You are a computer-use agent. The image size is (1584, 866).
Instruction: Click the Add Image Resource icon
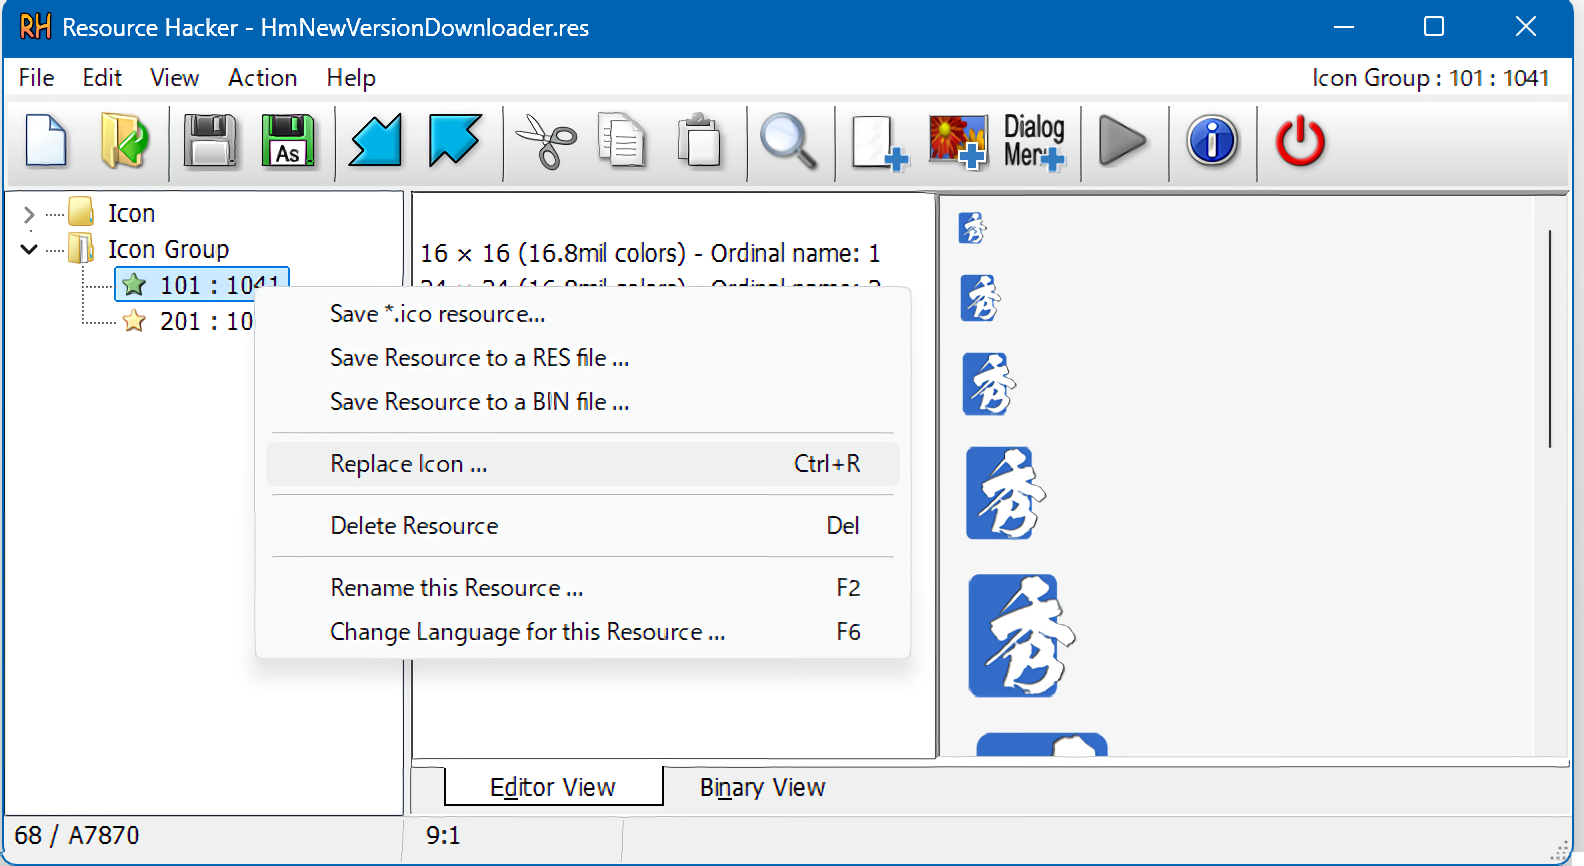(x=957, y=141)
